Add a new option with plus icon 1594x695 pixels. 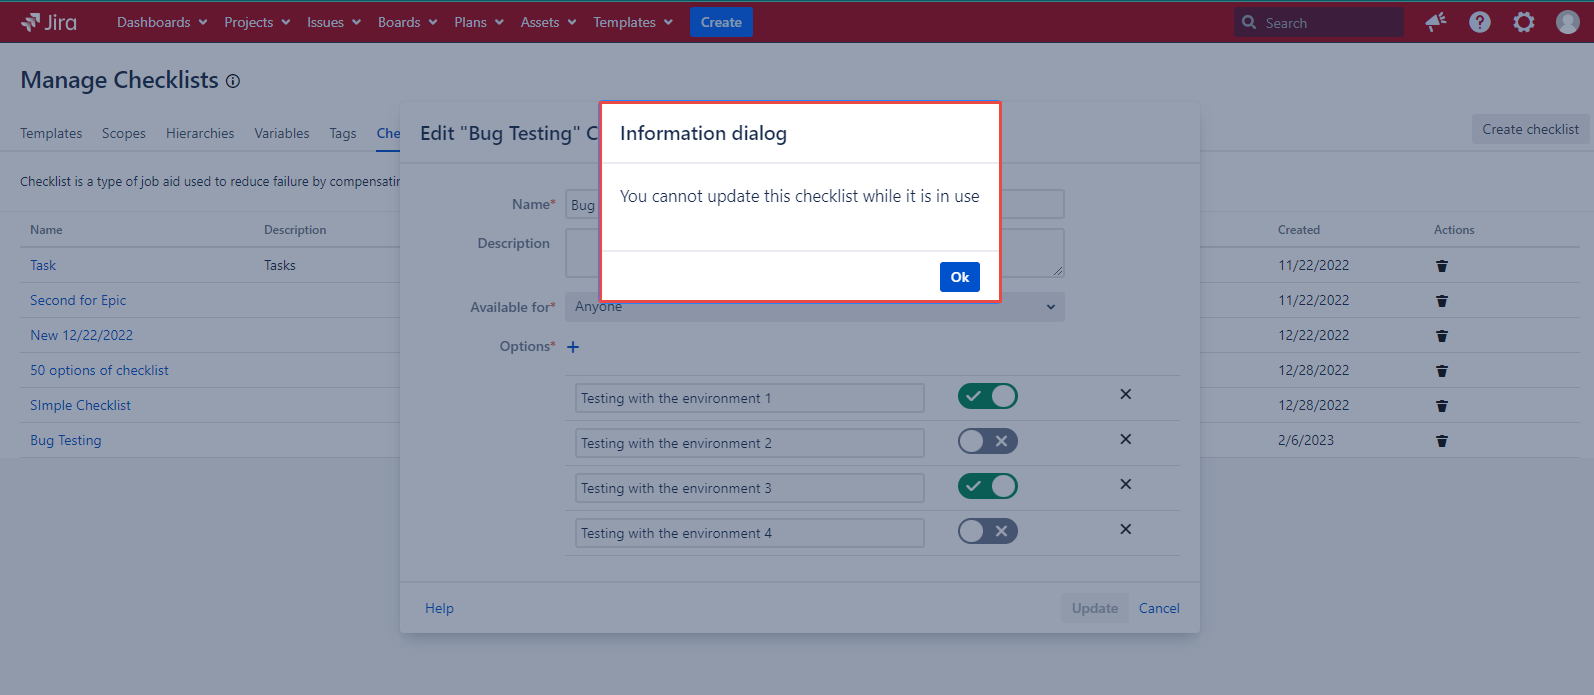pos(573,347)
